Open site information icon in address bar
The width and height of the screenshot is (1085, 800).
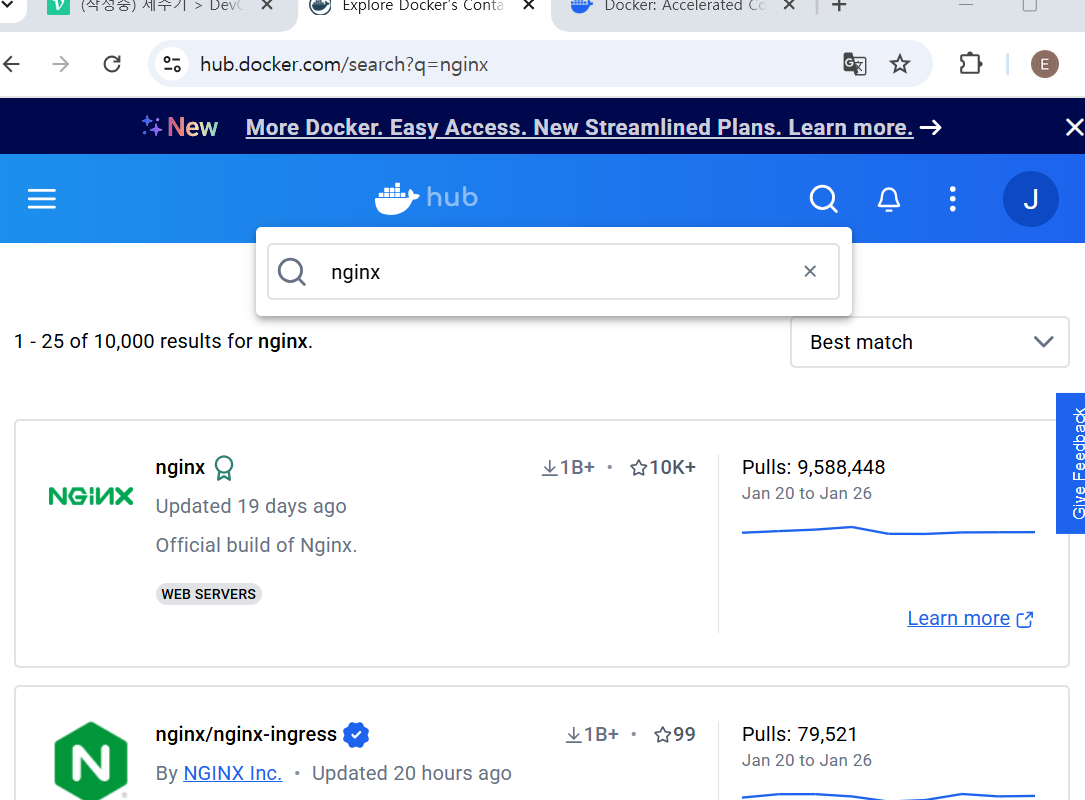coord(172,64)
